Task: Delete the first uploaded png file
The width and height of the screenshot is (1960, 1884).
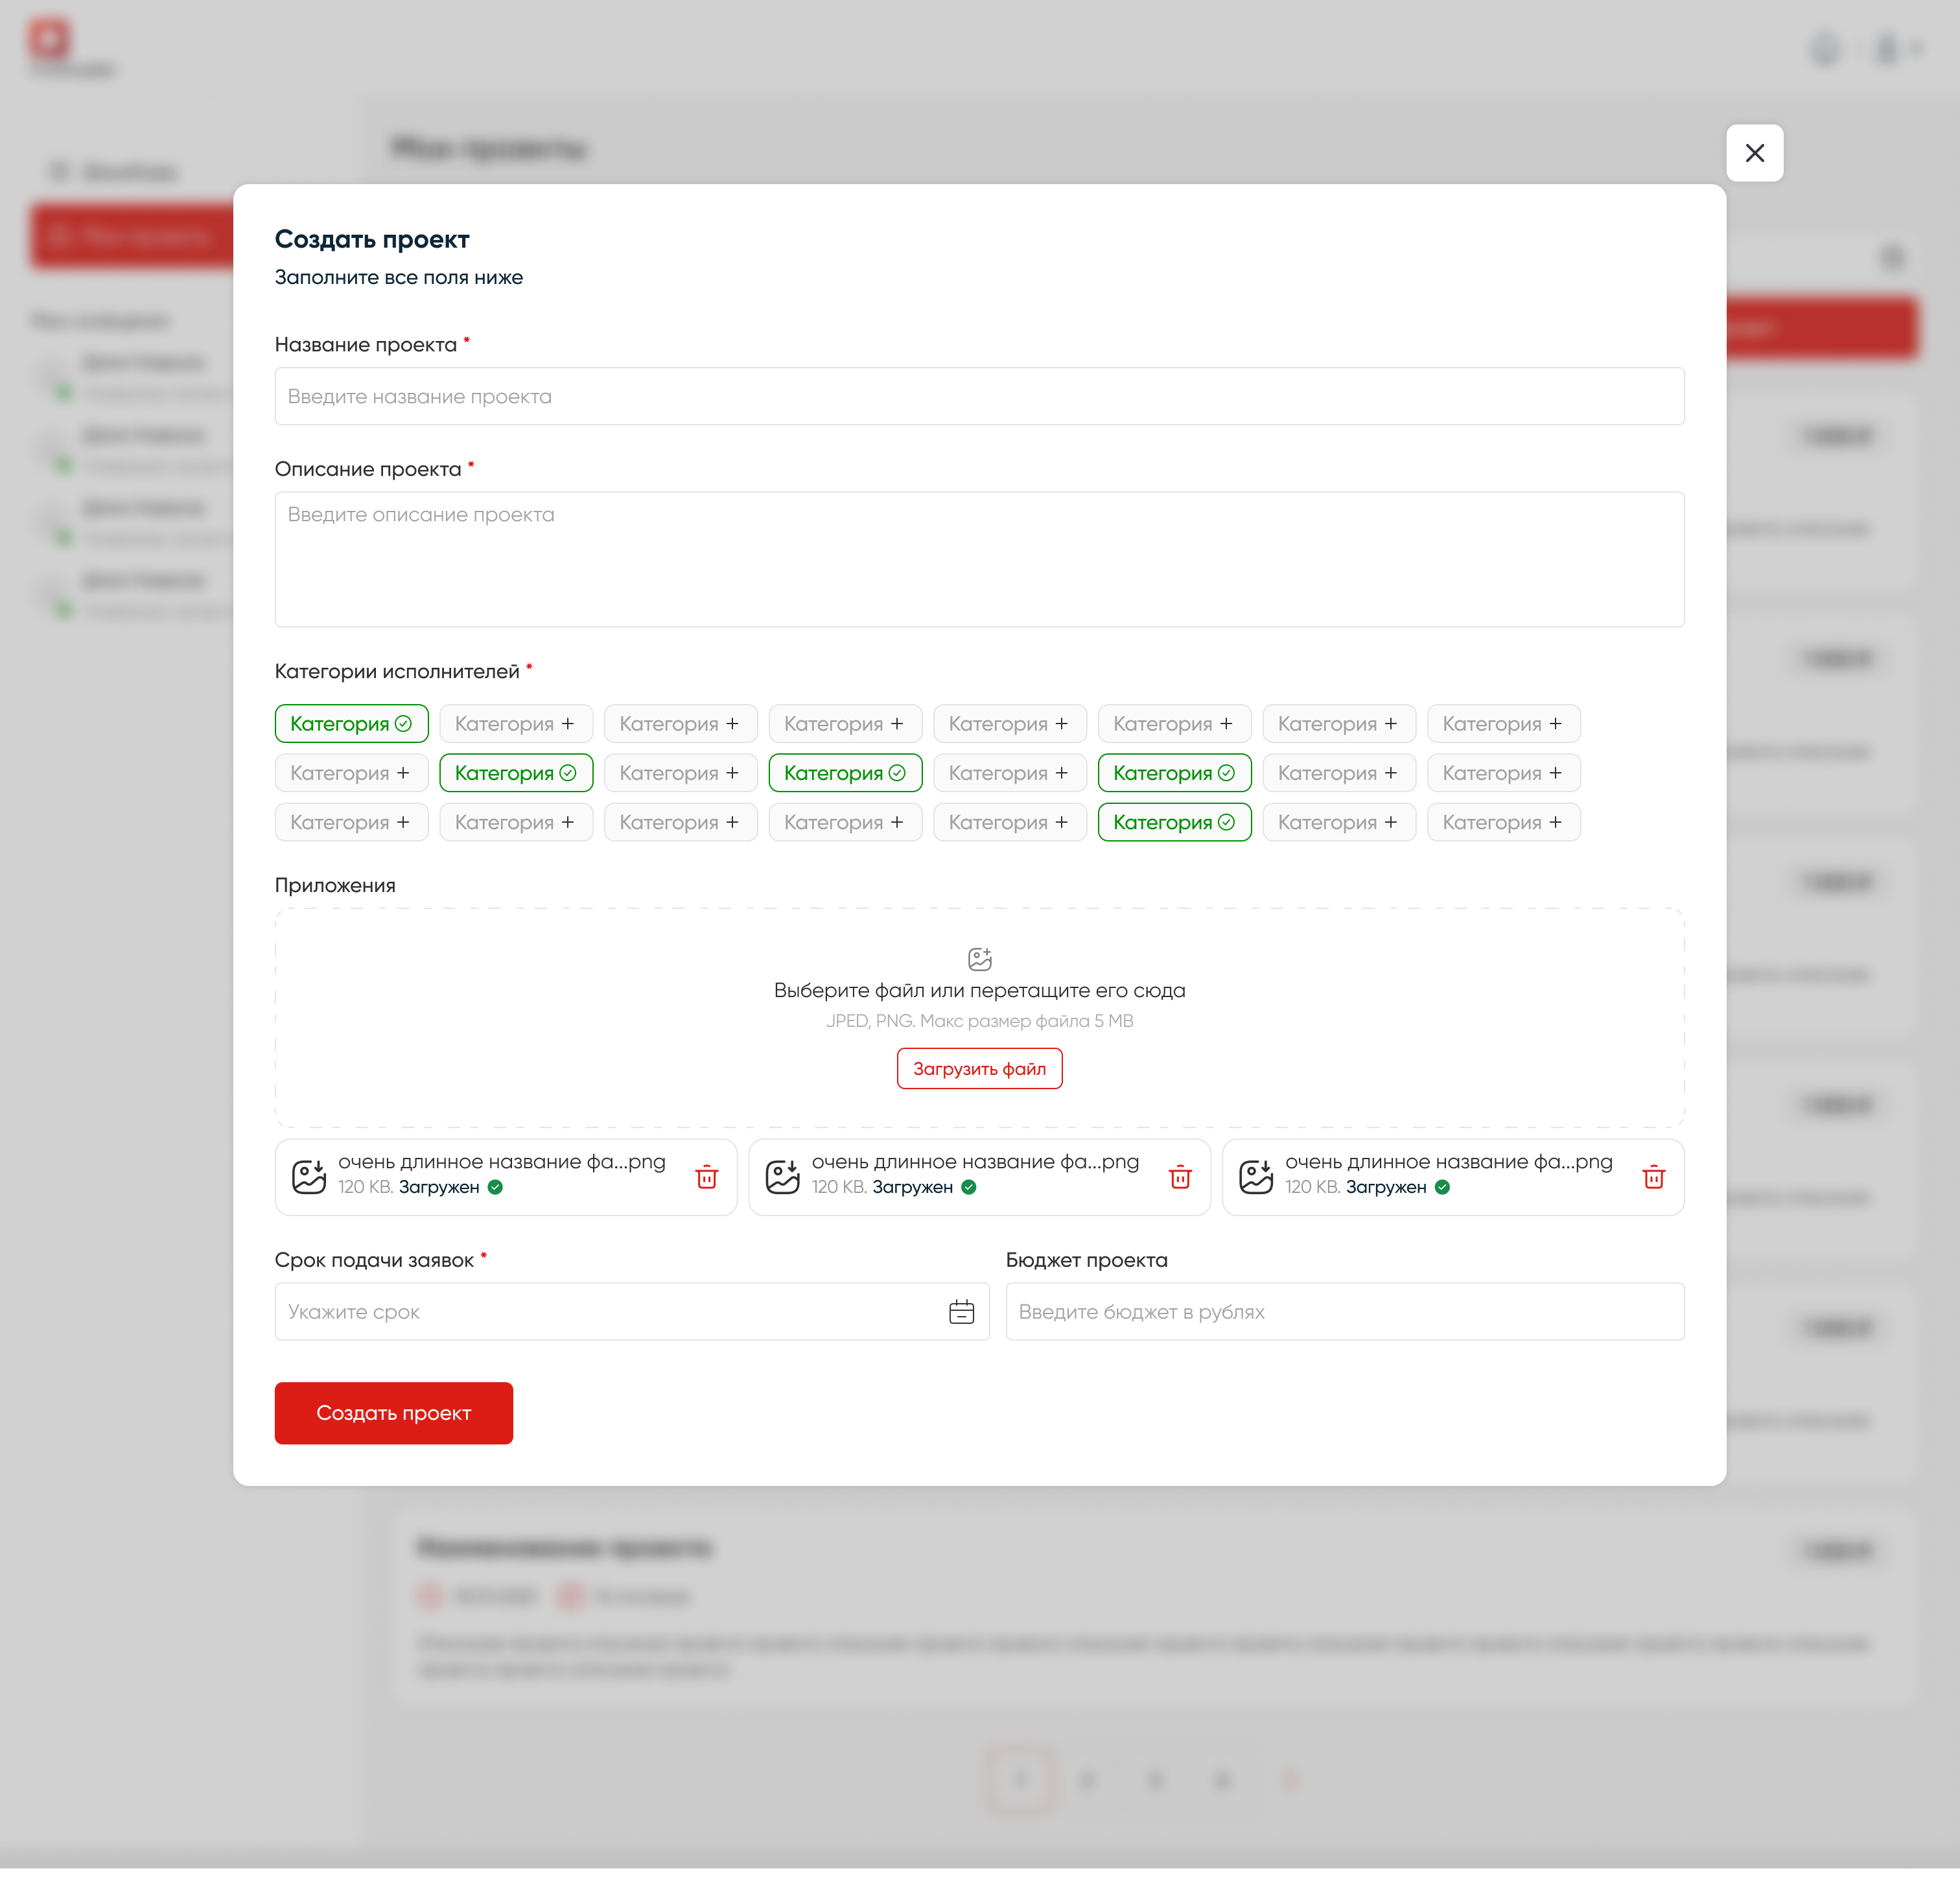Action: [x=707, y=1176]
